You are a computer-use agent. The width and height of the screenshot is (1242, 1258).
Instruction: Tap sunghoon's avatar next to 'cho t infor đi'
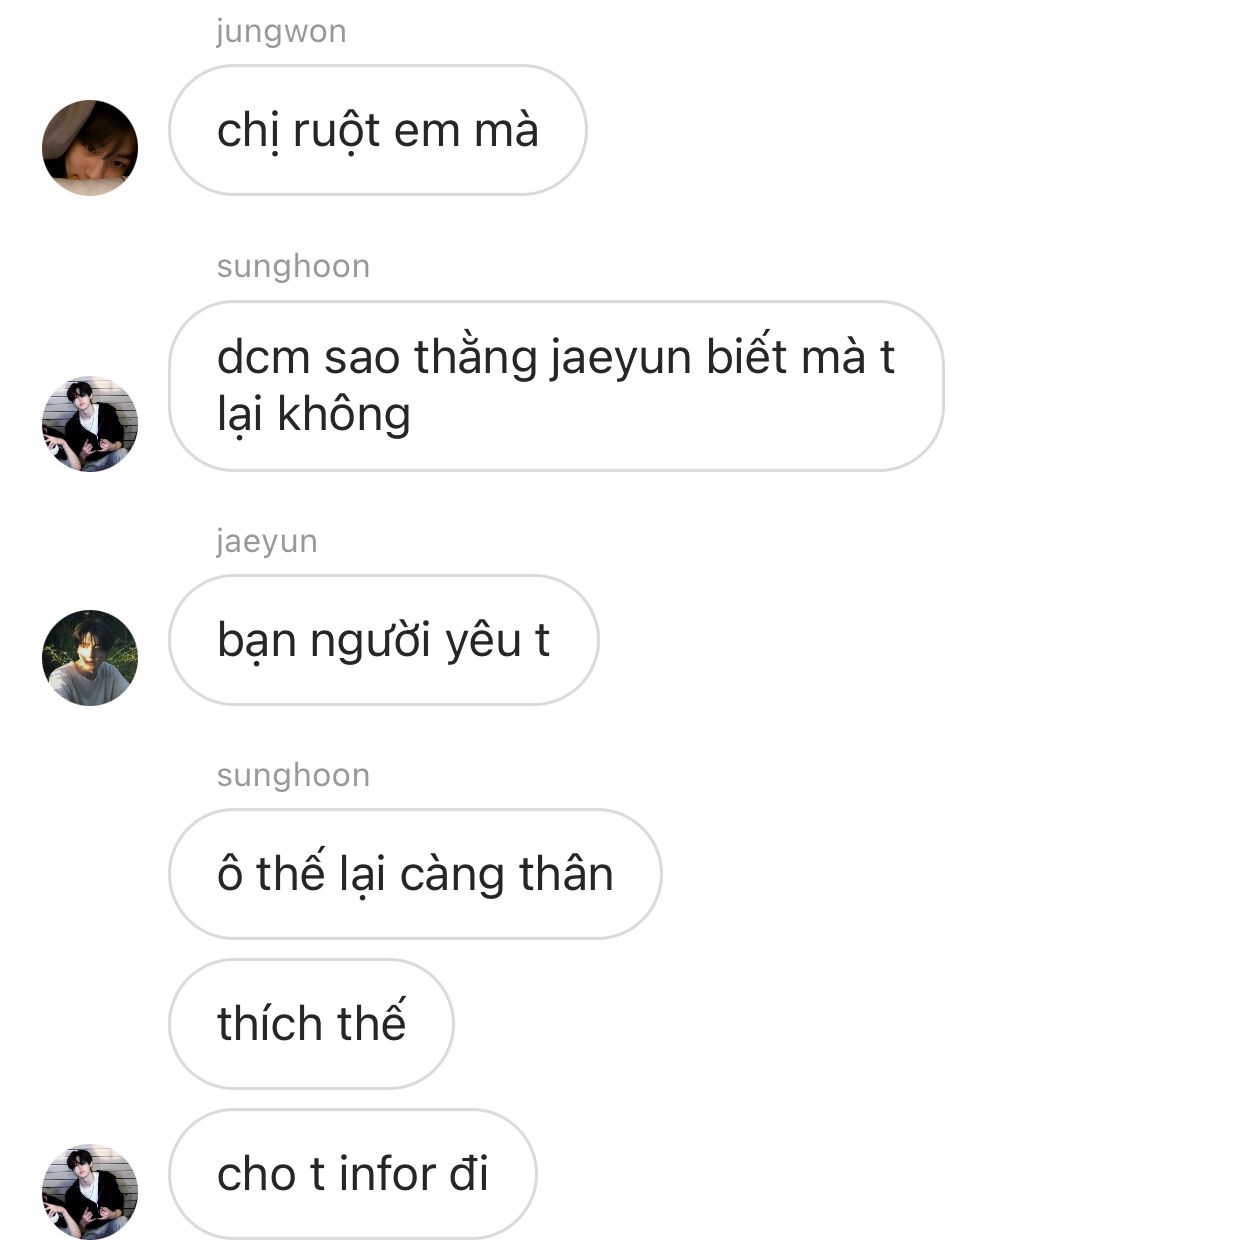click(90, 1192)
